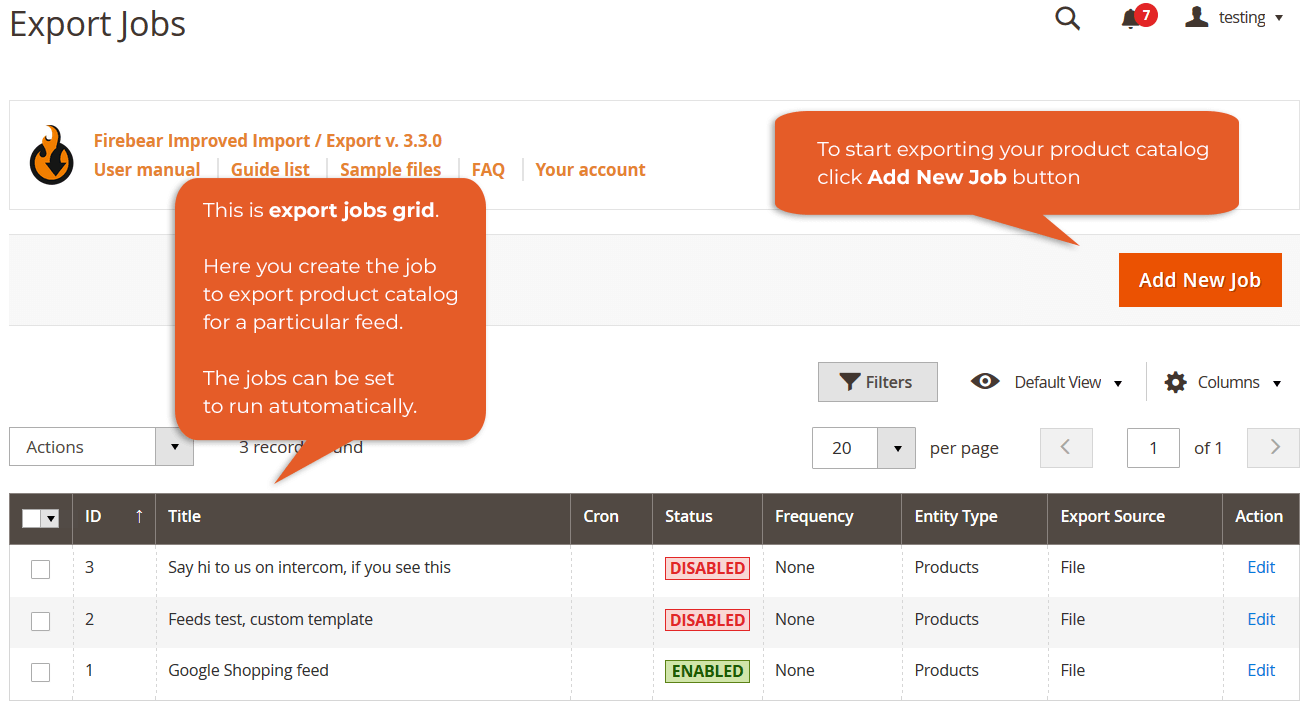
Task: Open the notifications bell icon
Action: 1130,19
